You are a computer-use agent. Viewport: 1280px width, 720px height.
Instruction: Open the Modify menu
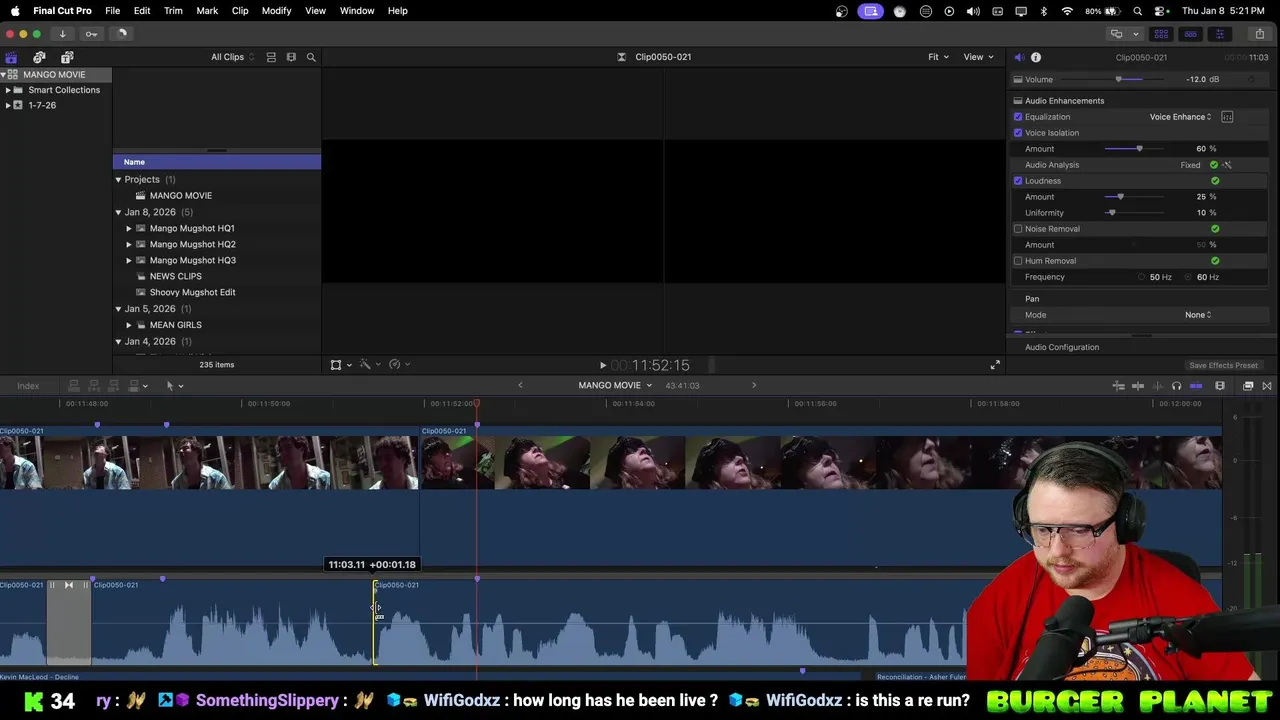pos(277,11)
